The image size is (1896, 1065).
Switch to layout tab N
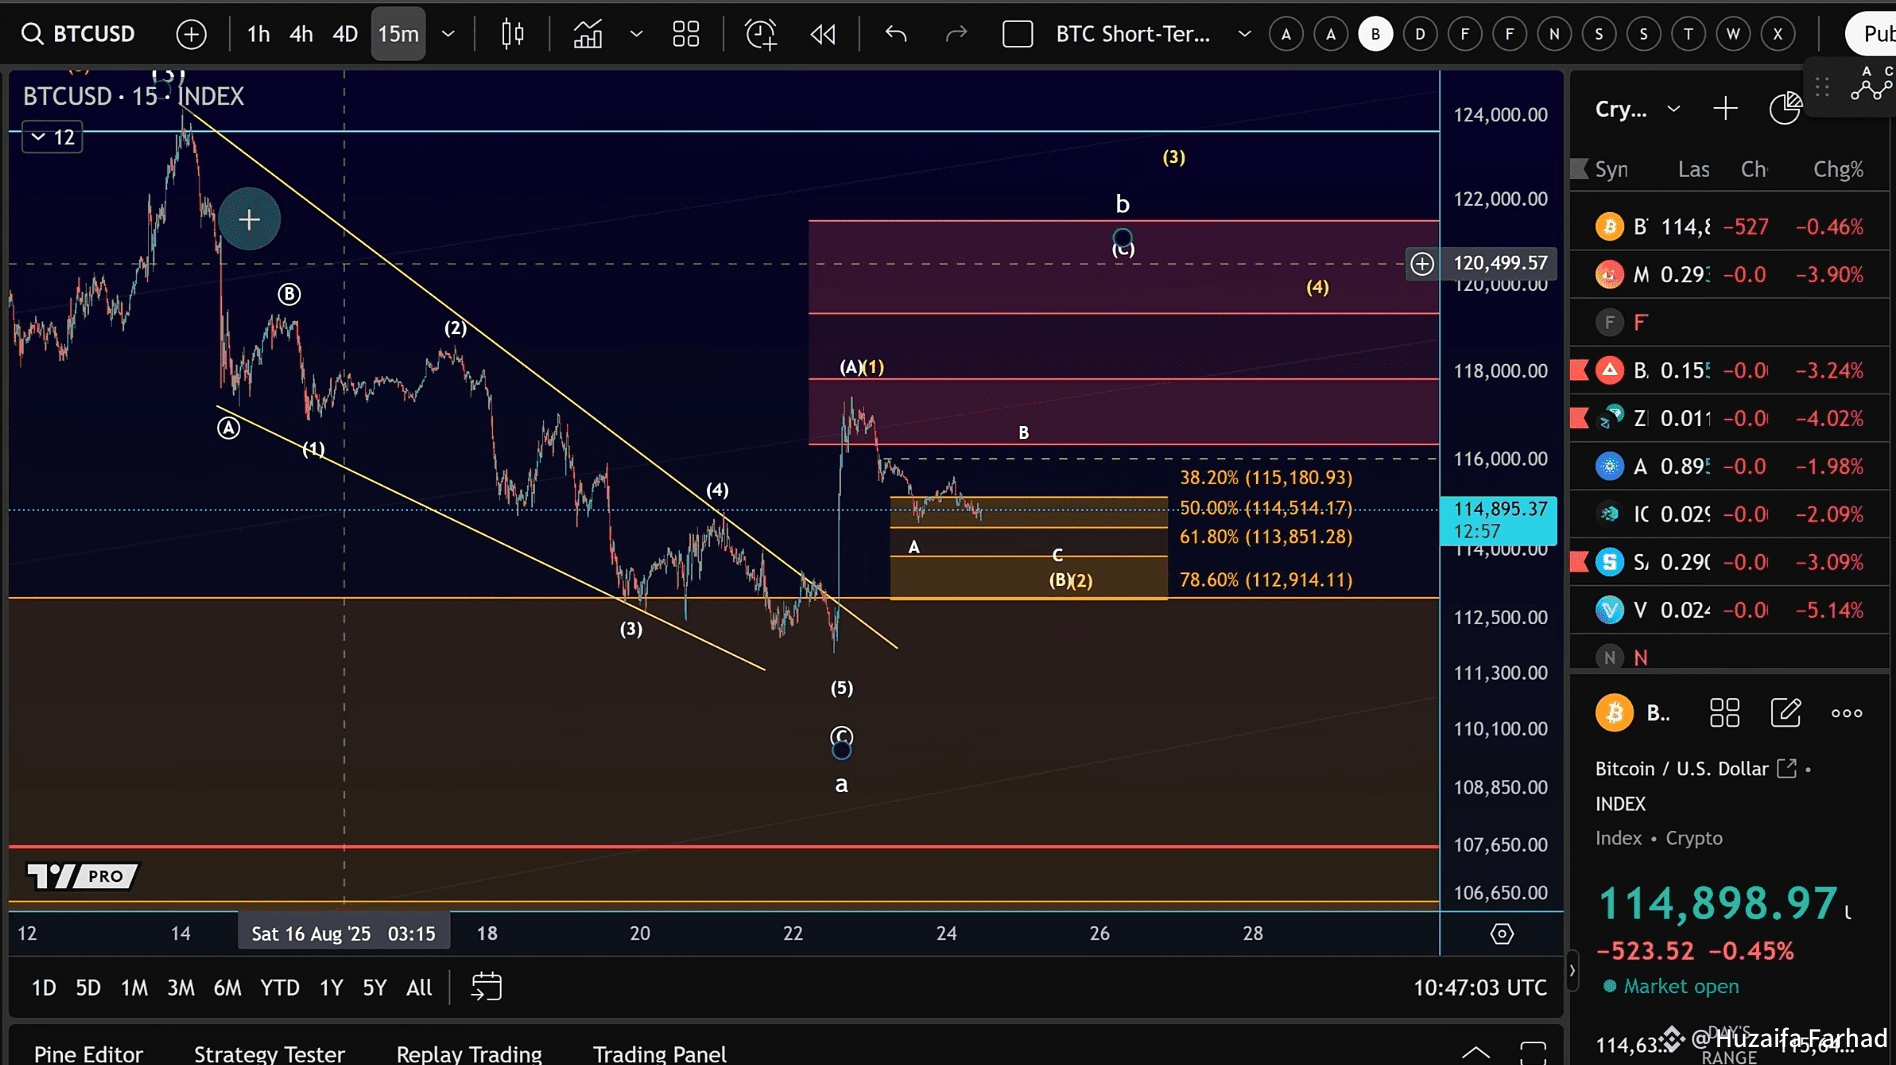(1554, 34)
